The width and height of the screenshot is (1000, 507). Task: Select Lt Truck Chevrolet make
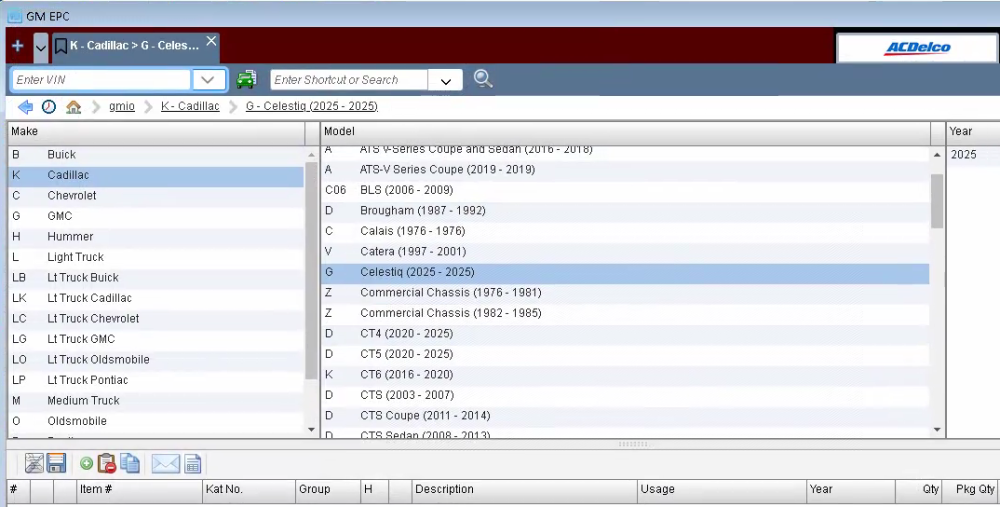tap(156, 318)
